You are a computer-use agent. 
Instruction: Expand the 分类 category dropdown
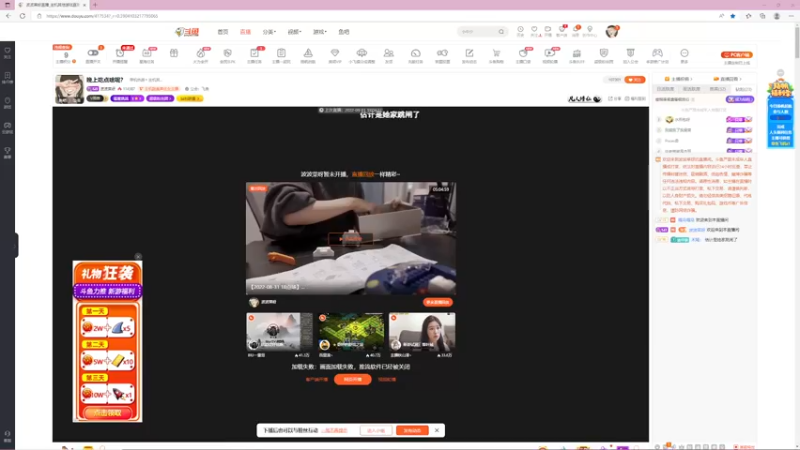point(269,32)
